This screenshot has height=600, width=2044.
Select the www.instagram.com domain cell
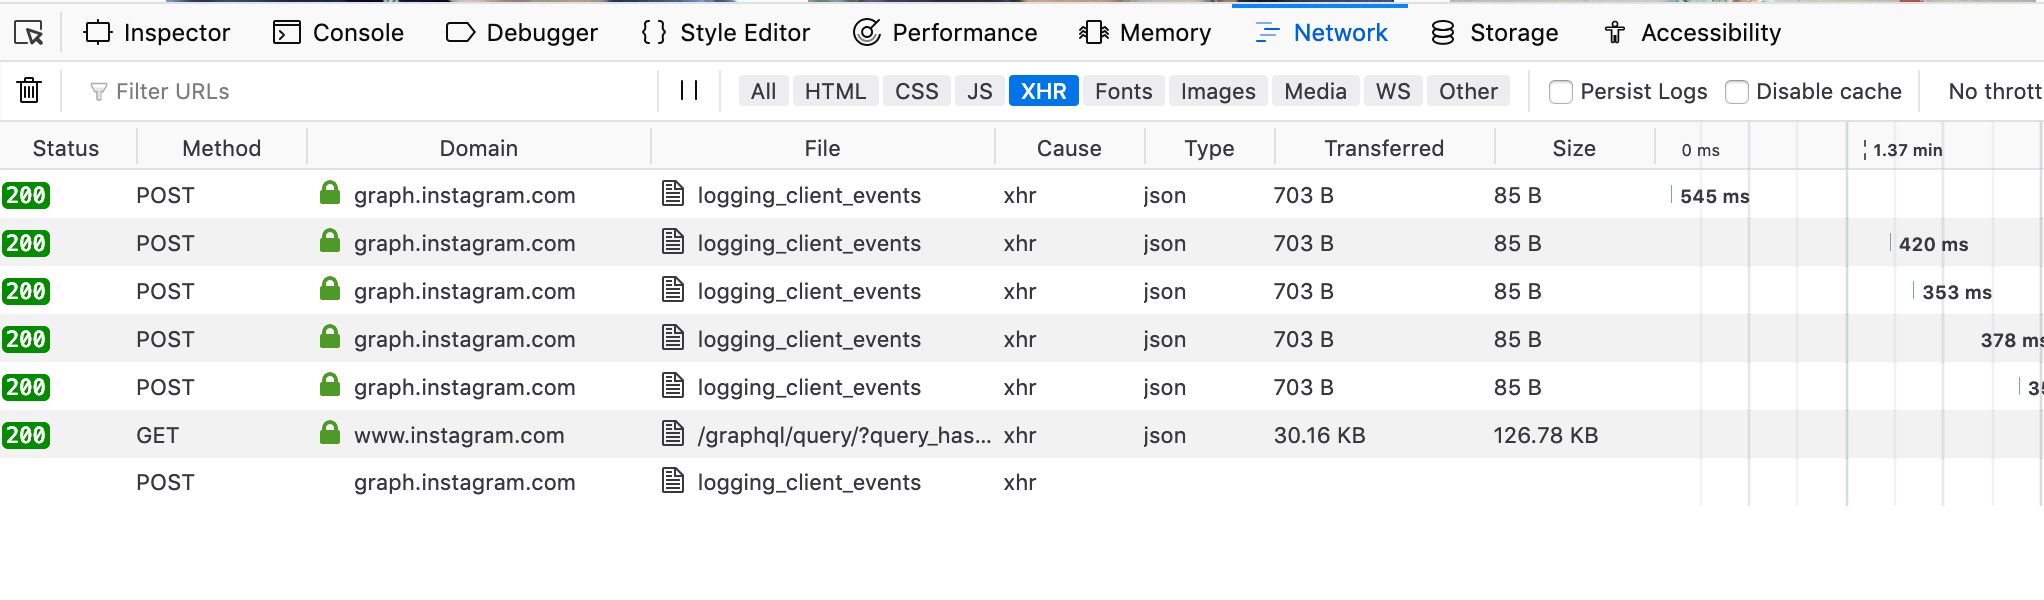tap(459, 435)
